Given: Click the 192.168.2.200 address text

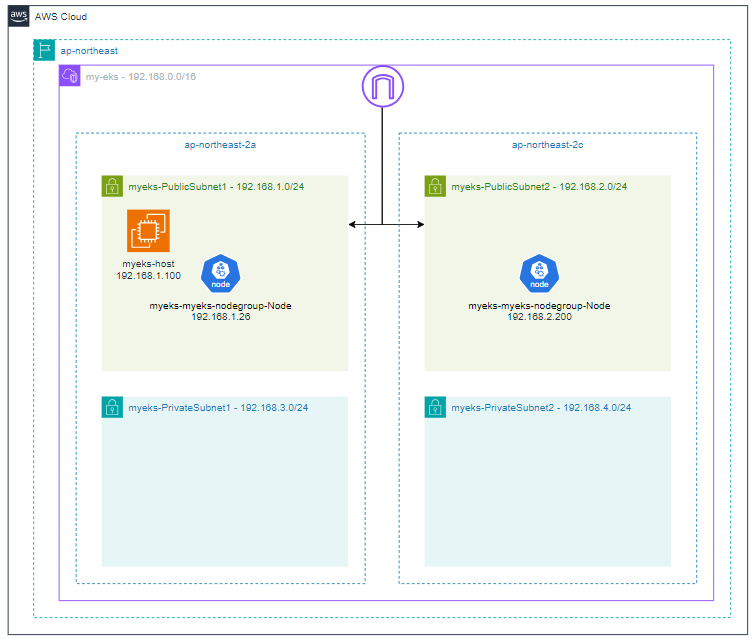Looking at the screenshot, I should 540,317.
